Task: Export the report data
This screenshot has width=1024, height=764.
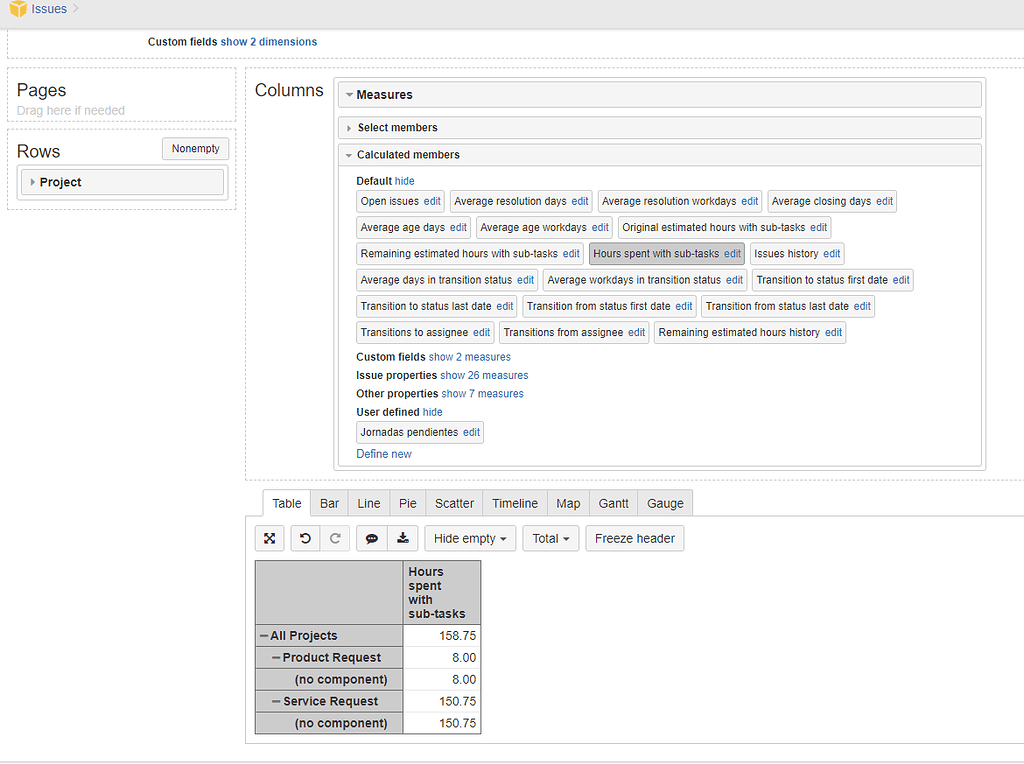Action: click(403, 538)
